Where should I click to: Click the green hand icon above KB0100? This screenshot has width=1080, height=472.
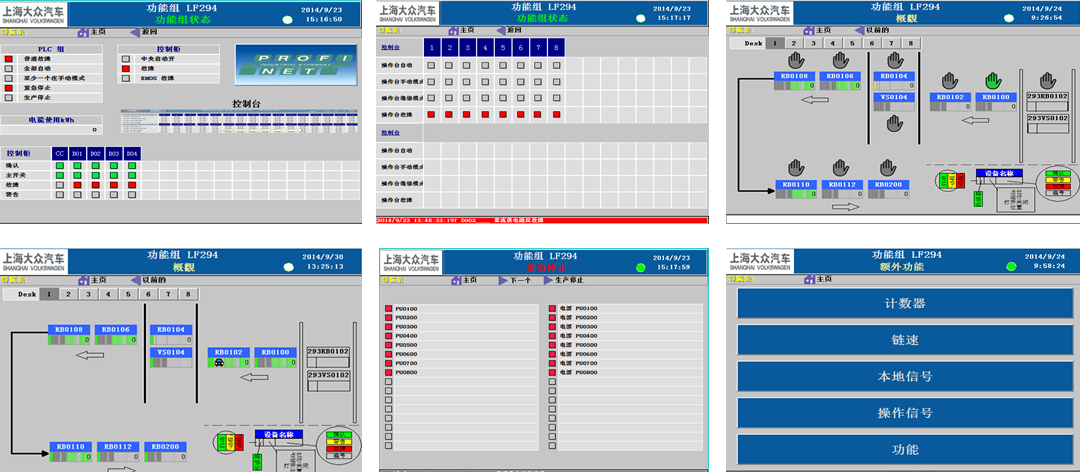coord(992,81)
